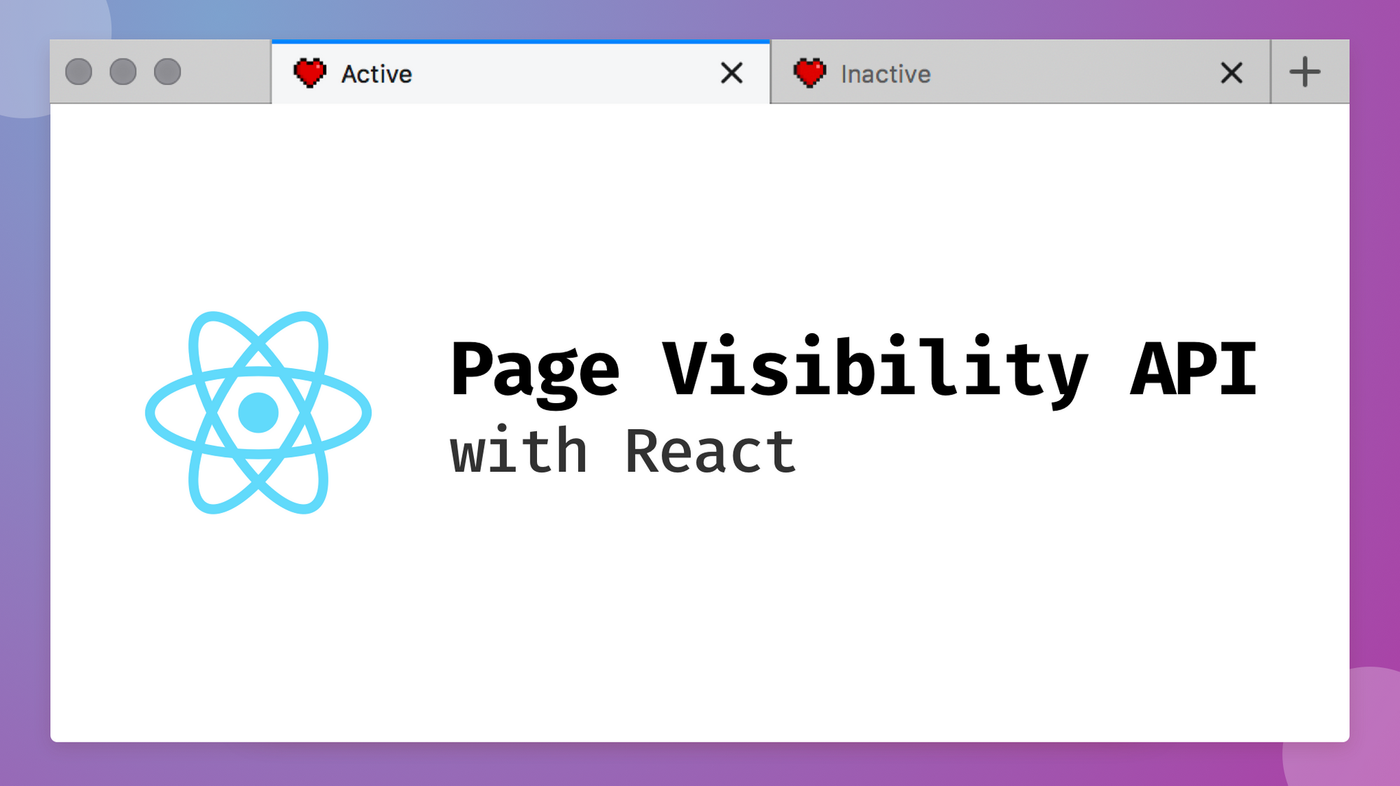Viewport: 1400px width, 786px height.
Task: Click the 'Page Visibility API' heading
Action: point(853,371)
